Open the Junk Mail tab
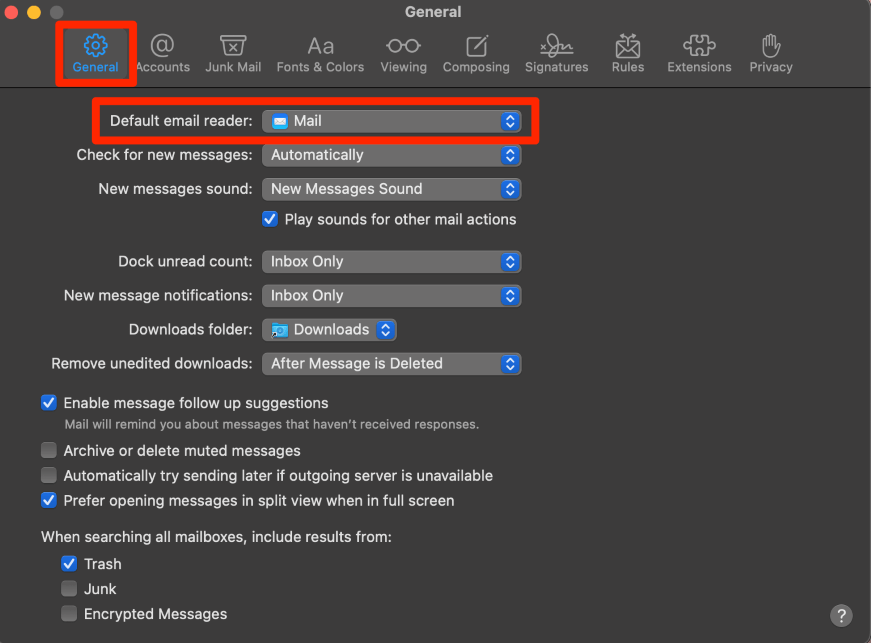Viewport: 871px width, 643px height. pos(233,54)
